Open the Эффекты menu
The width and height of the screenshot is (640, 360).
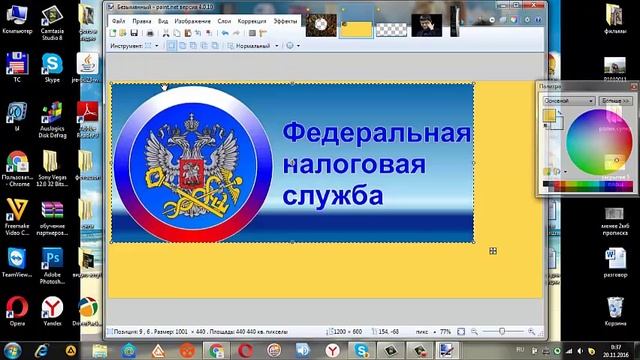pos(285,21)
